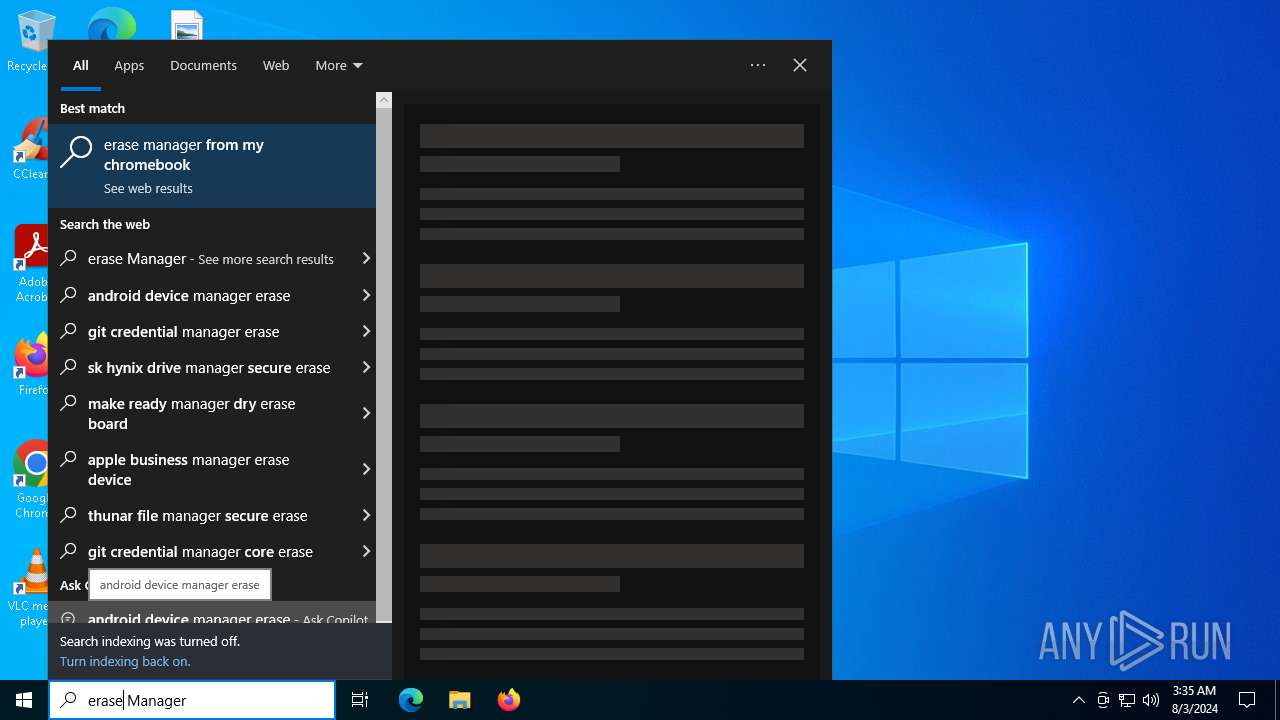
Task: Open the clock and date flyout
Action: point(1194,700)
